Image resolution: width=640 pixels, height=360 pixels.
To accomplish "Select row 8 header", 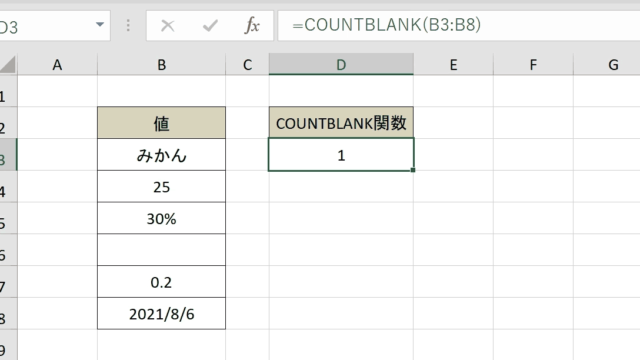I will point(8,314).
